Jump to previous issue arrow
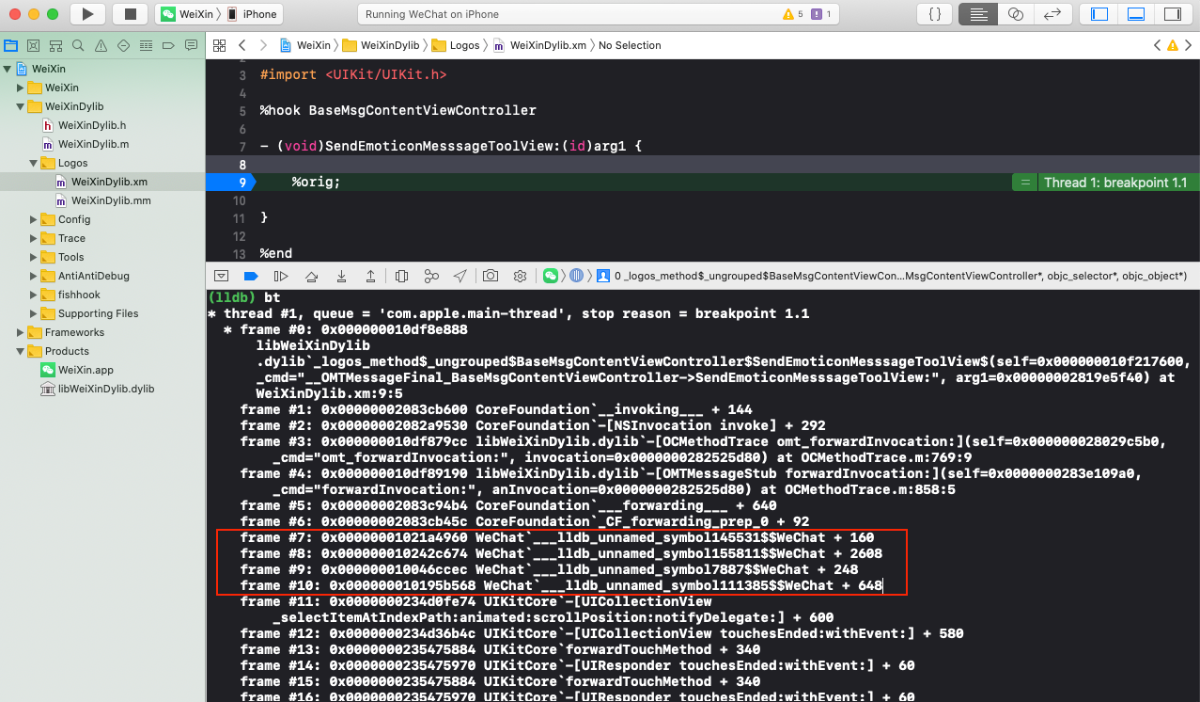 [1157, 46]
